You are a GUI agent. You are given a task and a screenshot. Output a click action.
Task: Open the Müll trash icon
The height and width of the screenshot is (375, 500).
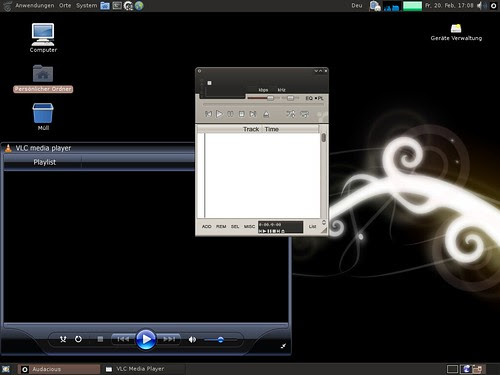tap(43, 117)
